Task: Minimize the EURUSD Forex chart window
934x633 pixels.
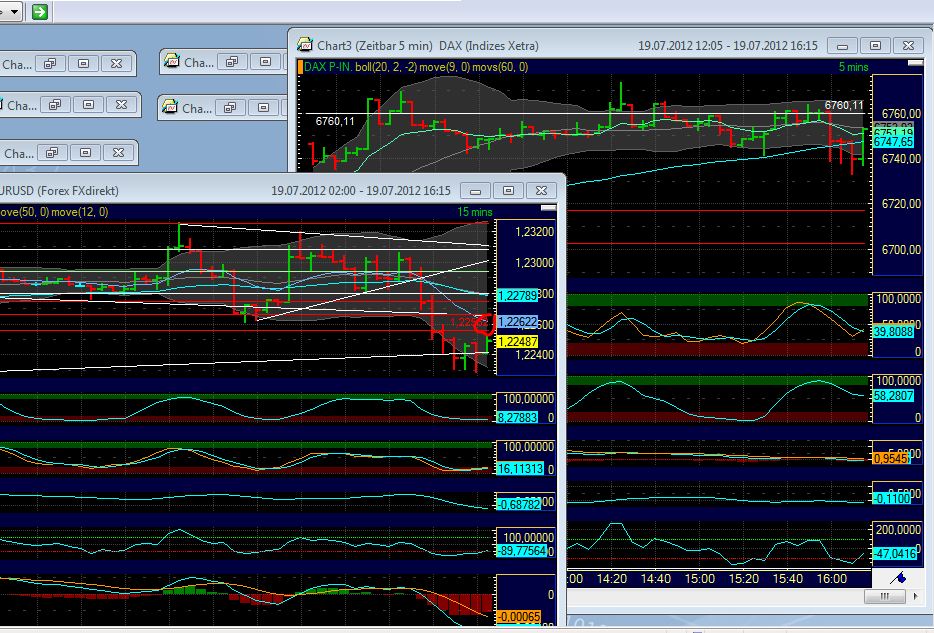Action: (475, 191)
